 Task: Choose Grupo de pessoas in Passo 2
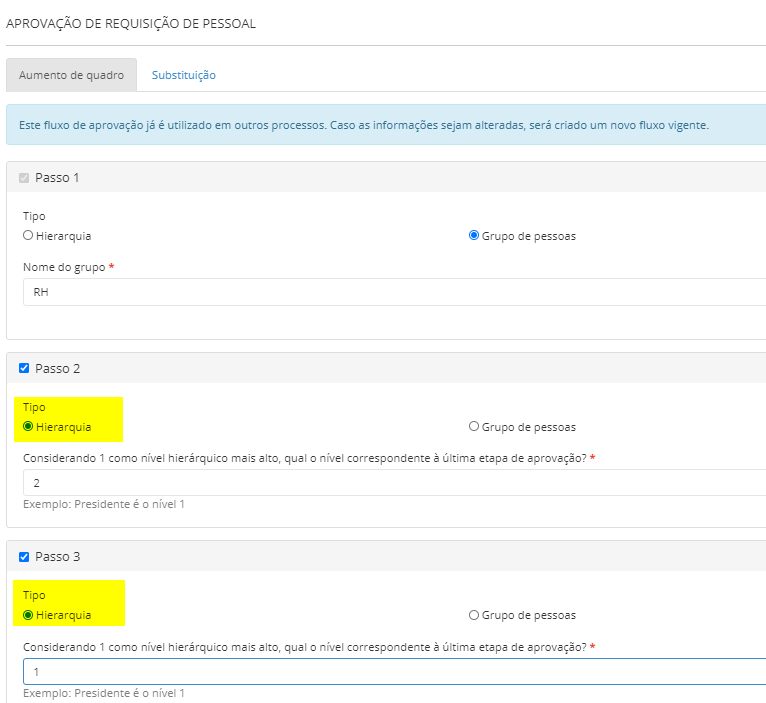[474, 427]
